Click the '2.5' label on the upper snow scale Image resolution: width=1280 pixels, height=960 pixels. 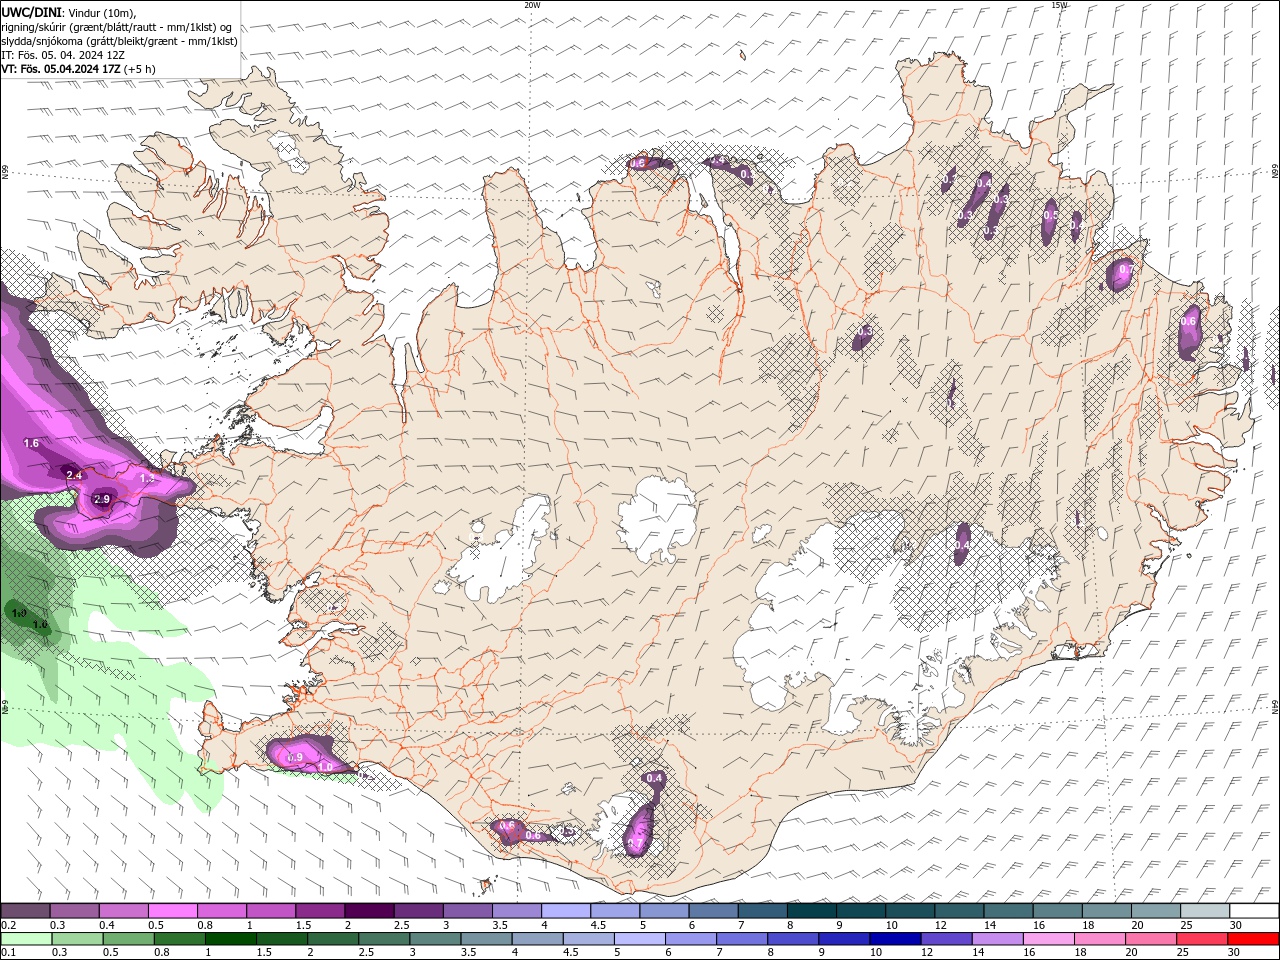coord(401,925)
